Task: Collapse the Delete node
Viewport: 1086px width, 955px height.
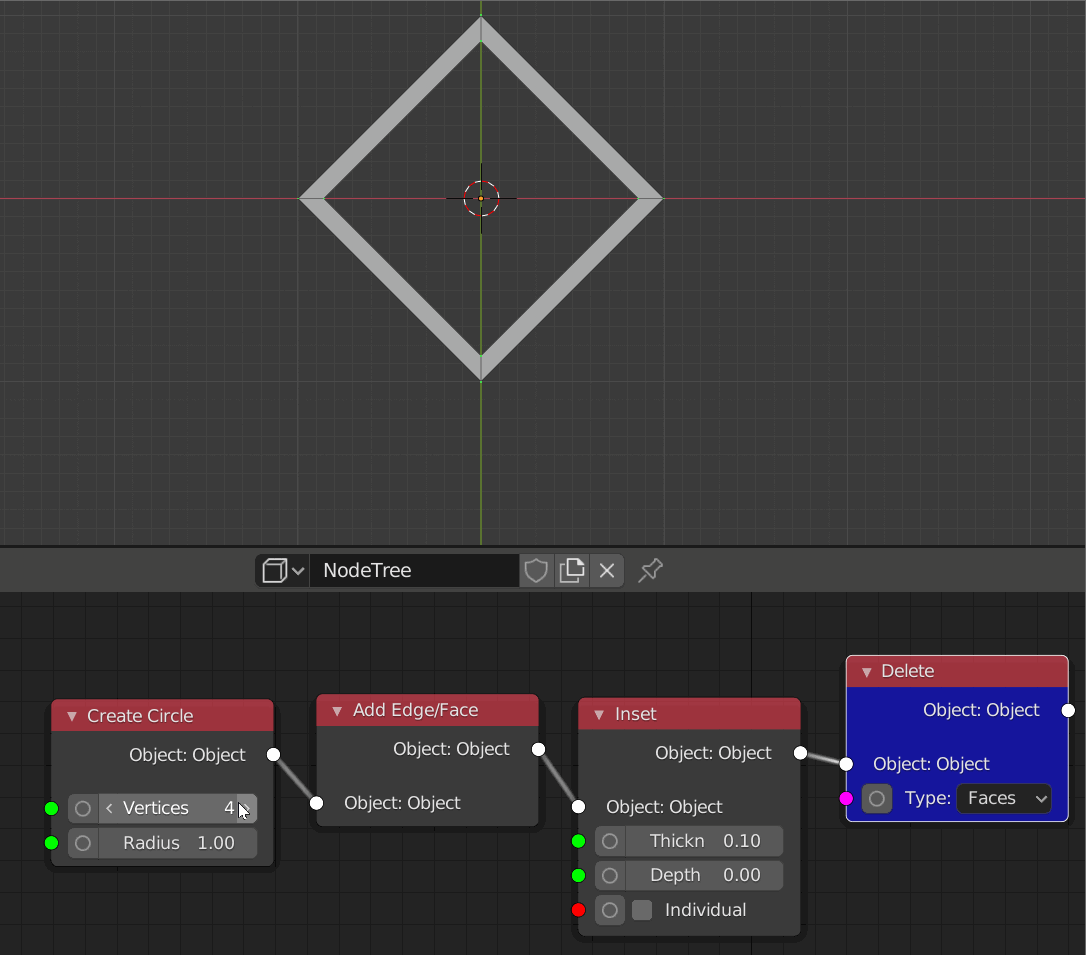Action: tap(866, 671)
